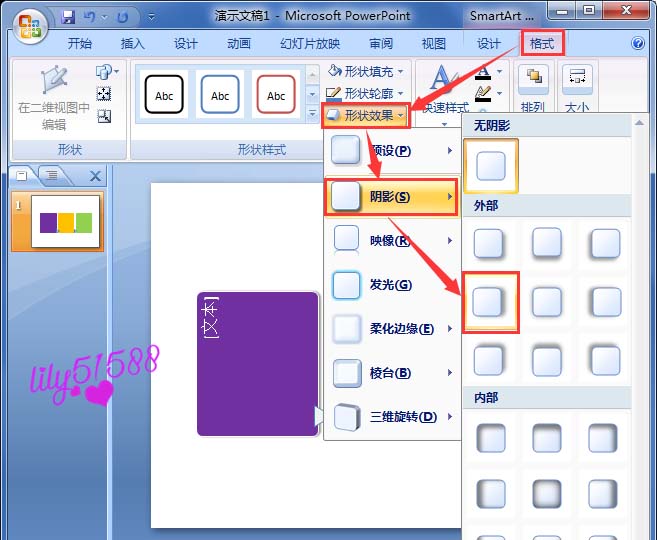Viewport: 657px width, 540px height.
Task: Select slide 1 thumbnail
Action: tap(66, 222)
